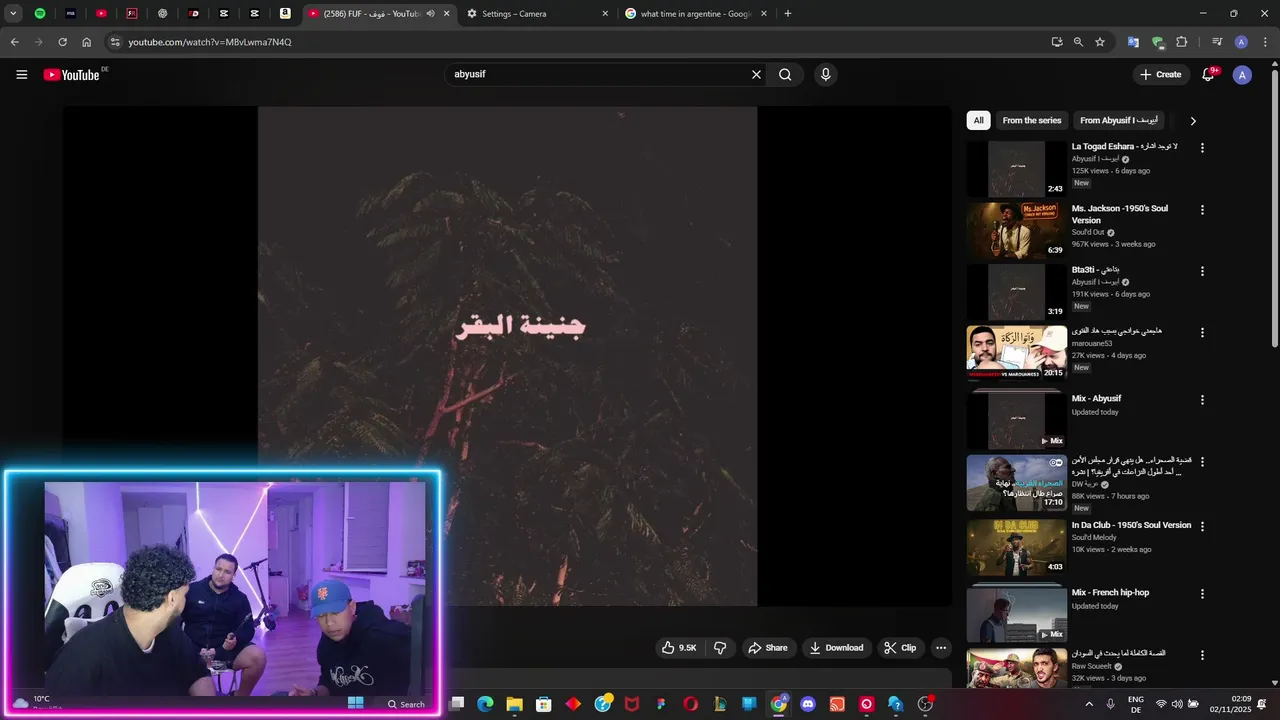
Task: Open options for Bta3ti video
Action: click(1202, 271)
